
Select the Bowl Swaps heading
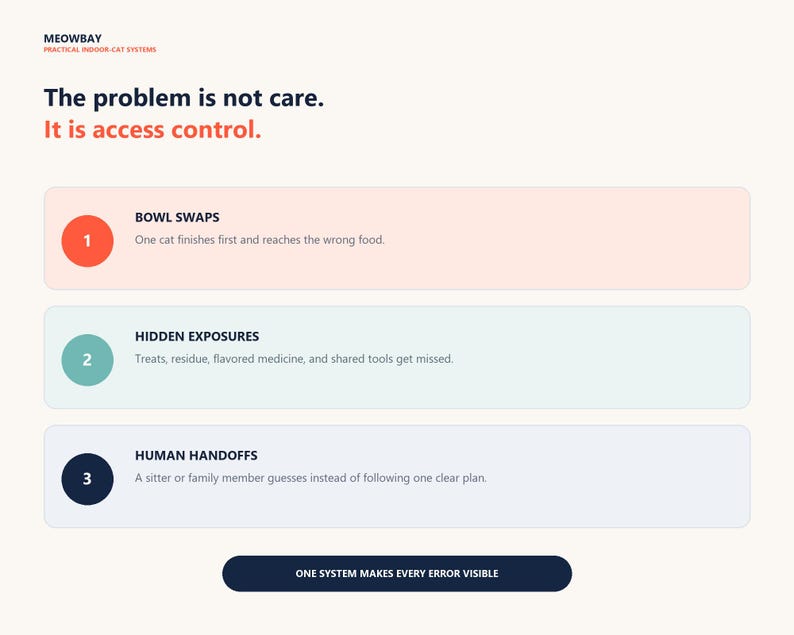point(177,218)
